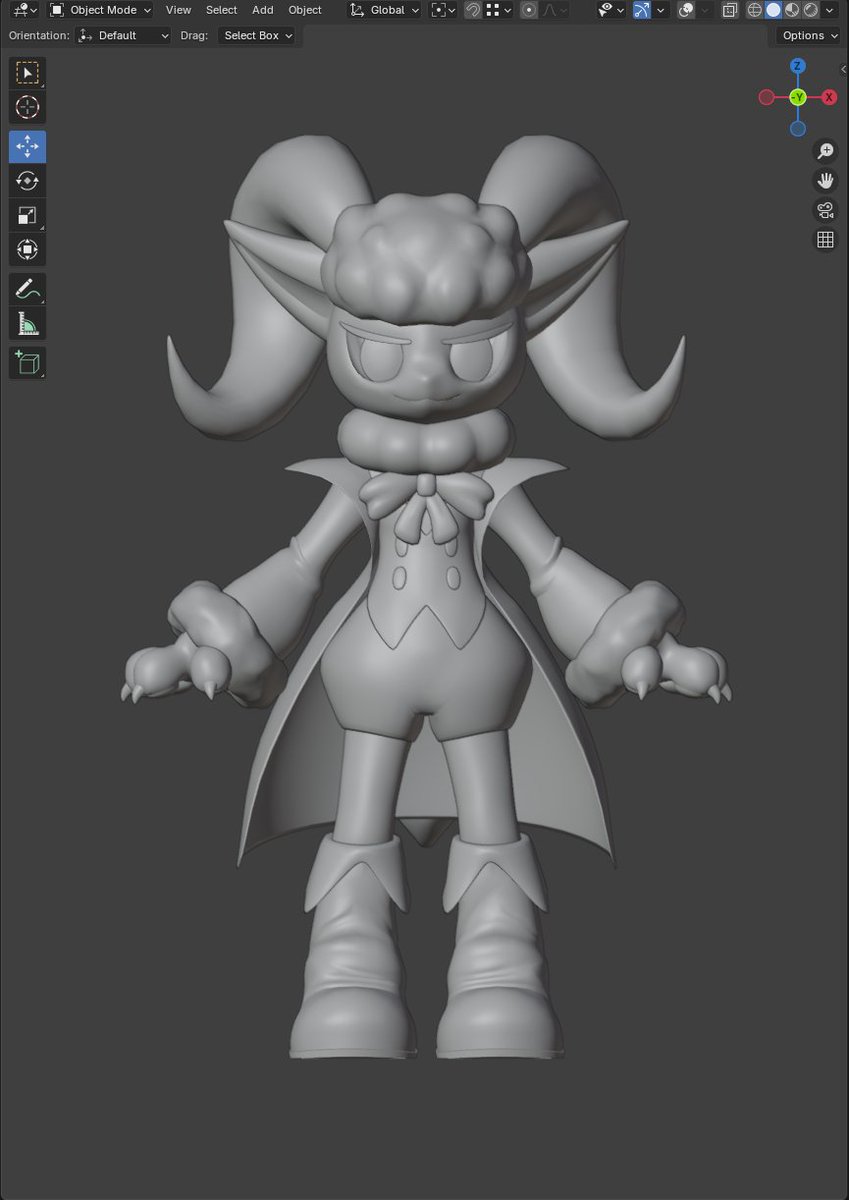Open the Object Mode dropdown

[100, 10]
